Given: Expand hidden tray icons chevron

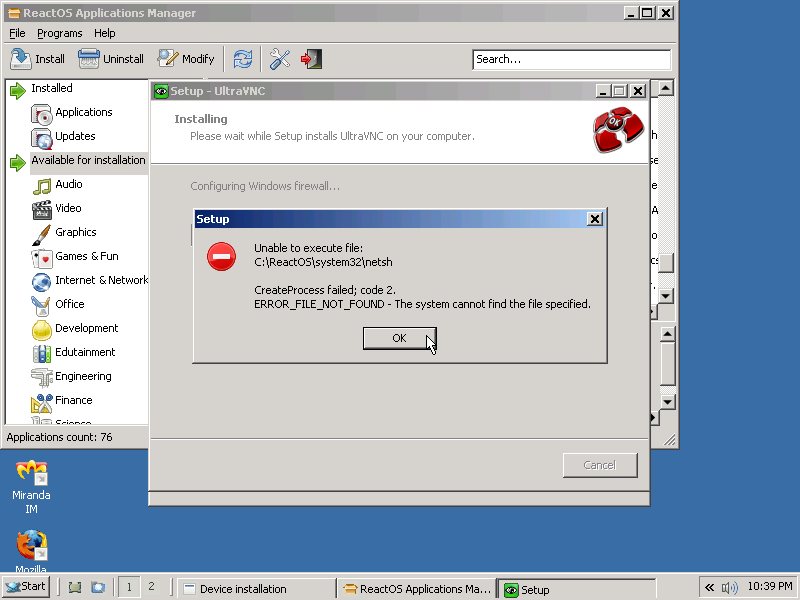Looking at the screenshot, I should tap(710, 588).
